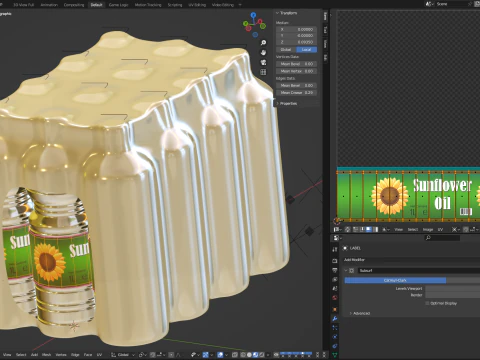
Task: Open the overlays options dropdown arrow
Action: [x=227, y=355]
